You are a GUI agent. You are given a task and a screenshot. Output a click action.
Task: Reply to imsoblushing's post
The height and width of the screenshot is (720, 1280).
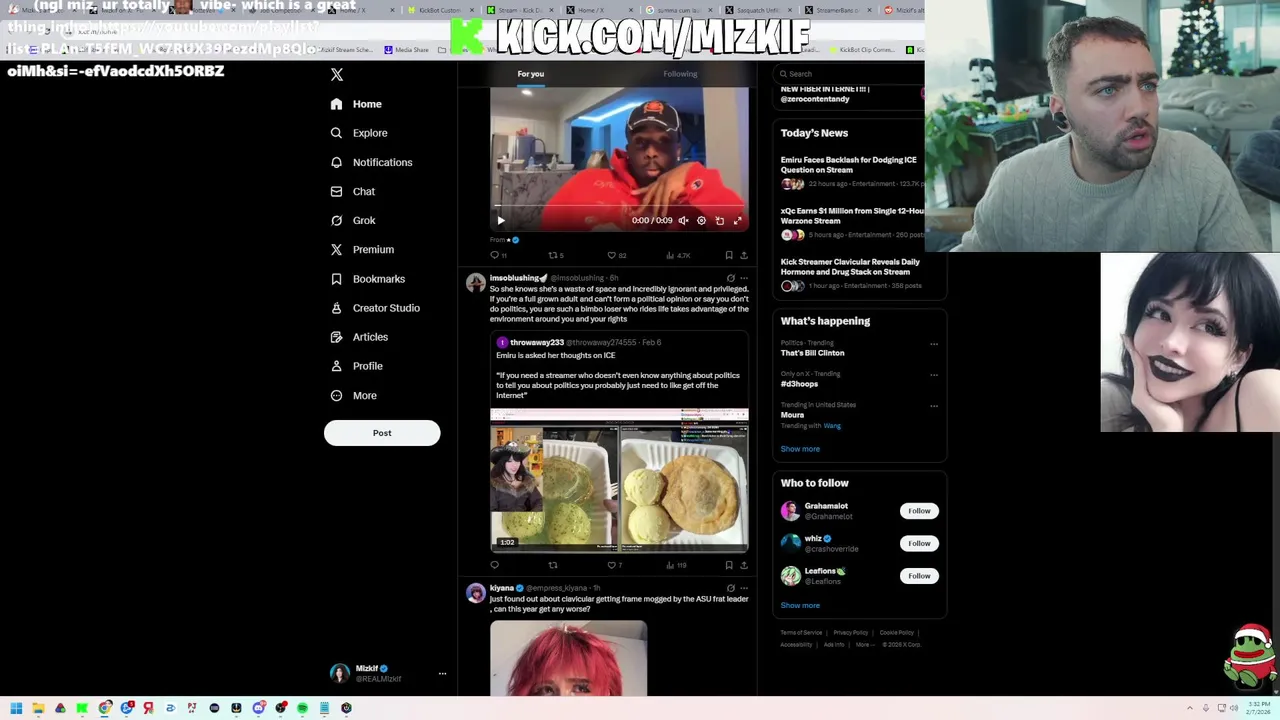coord(494,565)
